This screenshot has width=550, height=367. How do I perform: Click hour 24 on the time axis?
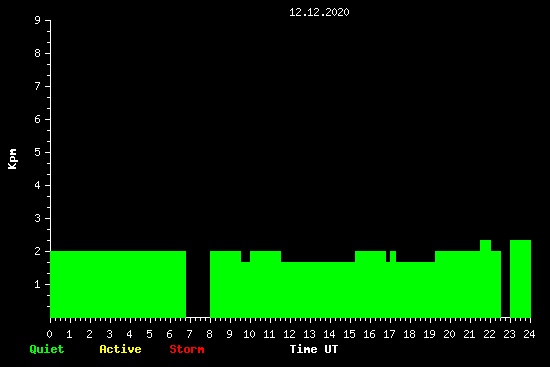coord(529,334)
